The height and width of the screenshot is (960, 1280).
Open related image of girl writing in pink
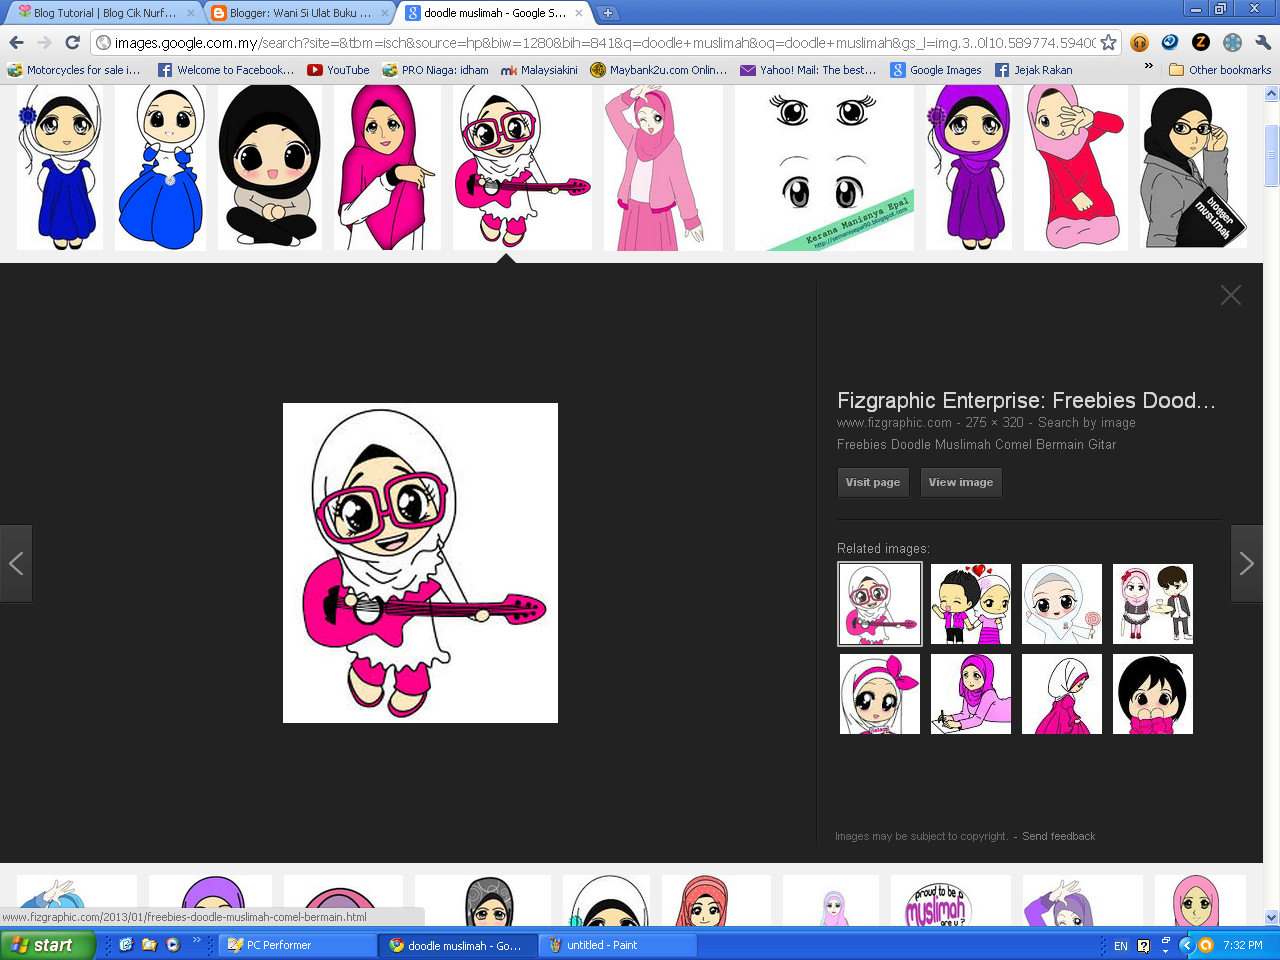tap(971, 694)
